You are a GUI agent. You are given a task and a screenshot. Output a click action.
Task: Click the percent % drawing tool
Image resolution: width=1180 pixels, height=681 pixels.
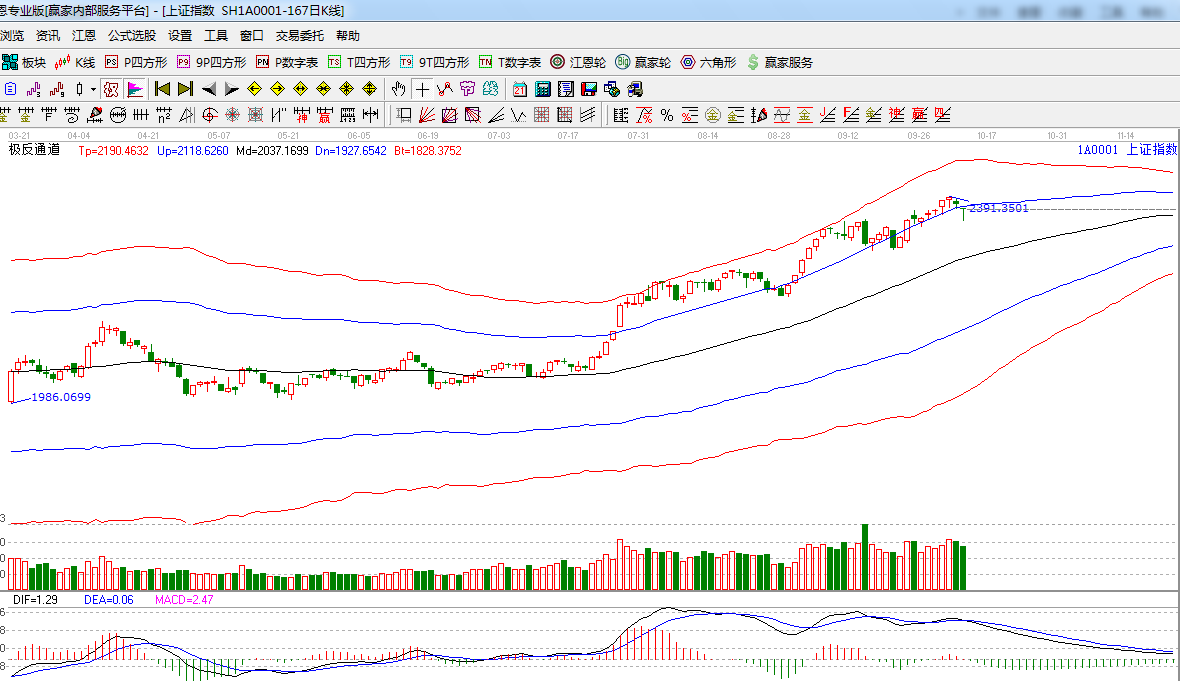click(667, 114)
